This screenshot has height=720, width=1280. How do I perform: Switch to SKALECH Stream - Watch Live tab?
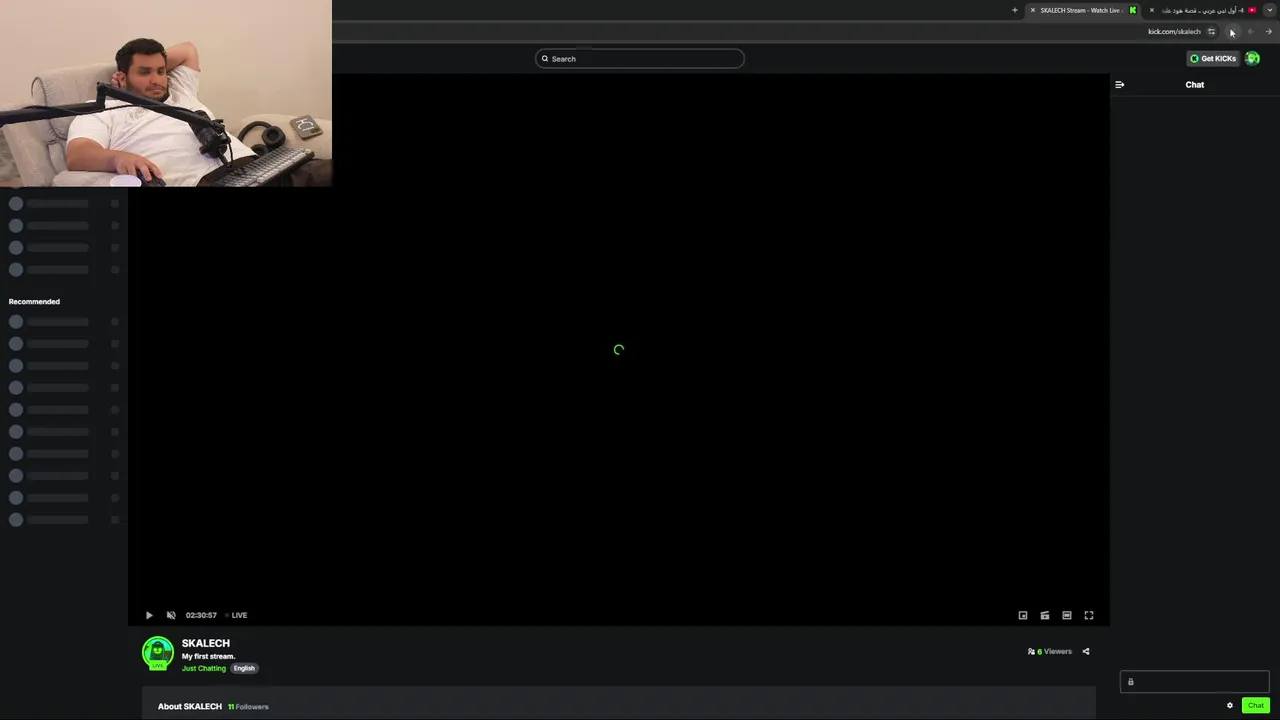click(1083, 10)
